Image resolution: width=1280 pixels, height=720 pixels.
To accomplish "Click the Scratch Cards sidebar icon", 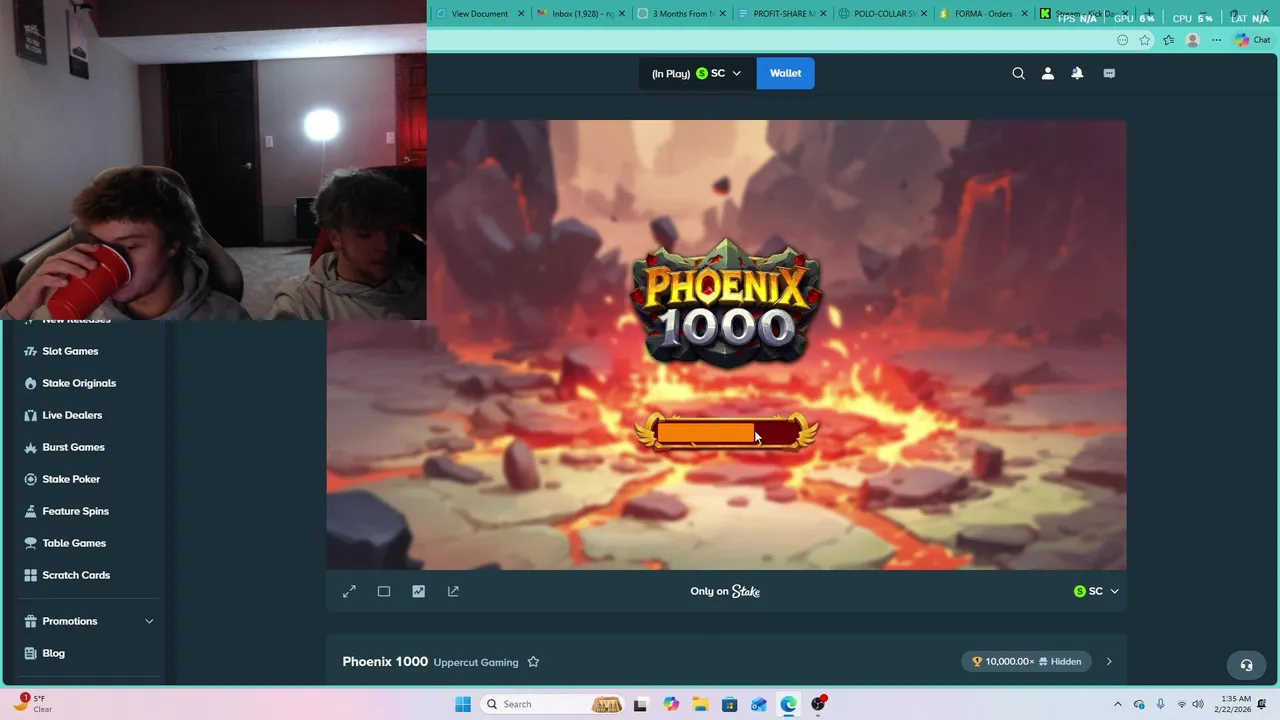I will click(30, 575).
